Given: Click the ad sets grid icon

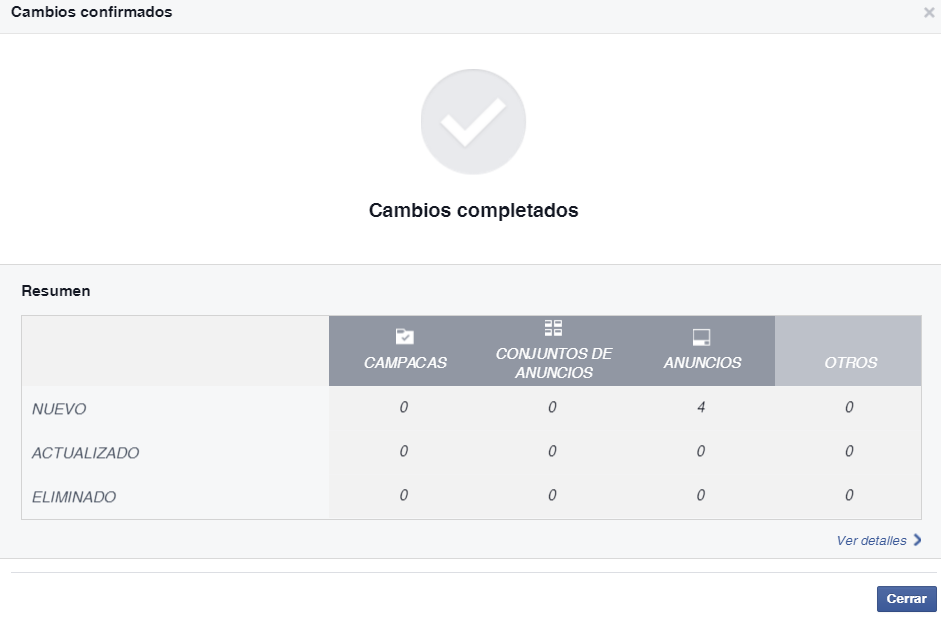Looking at the screenshot, I should 553,328.
